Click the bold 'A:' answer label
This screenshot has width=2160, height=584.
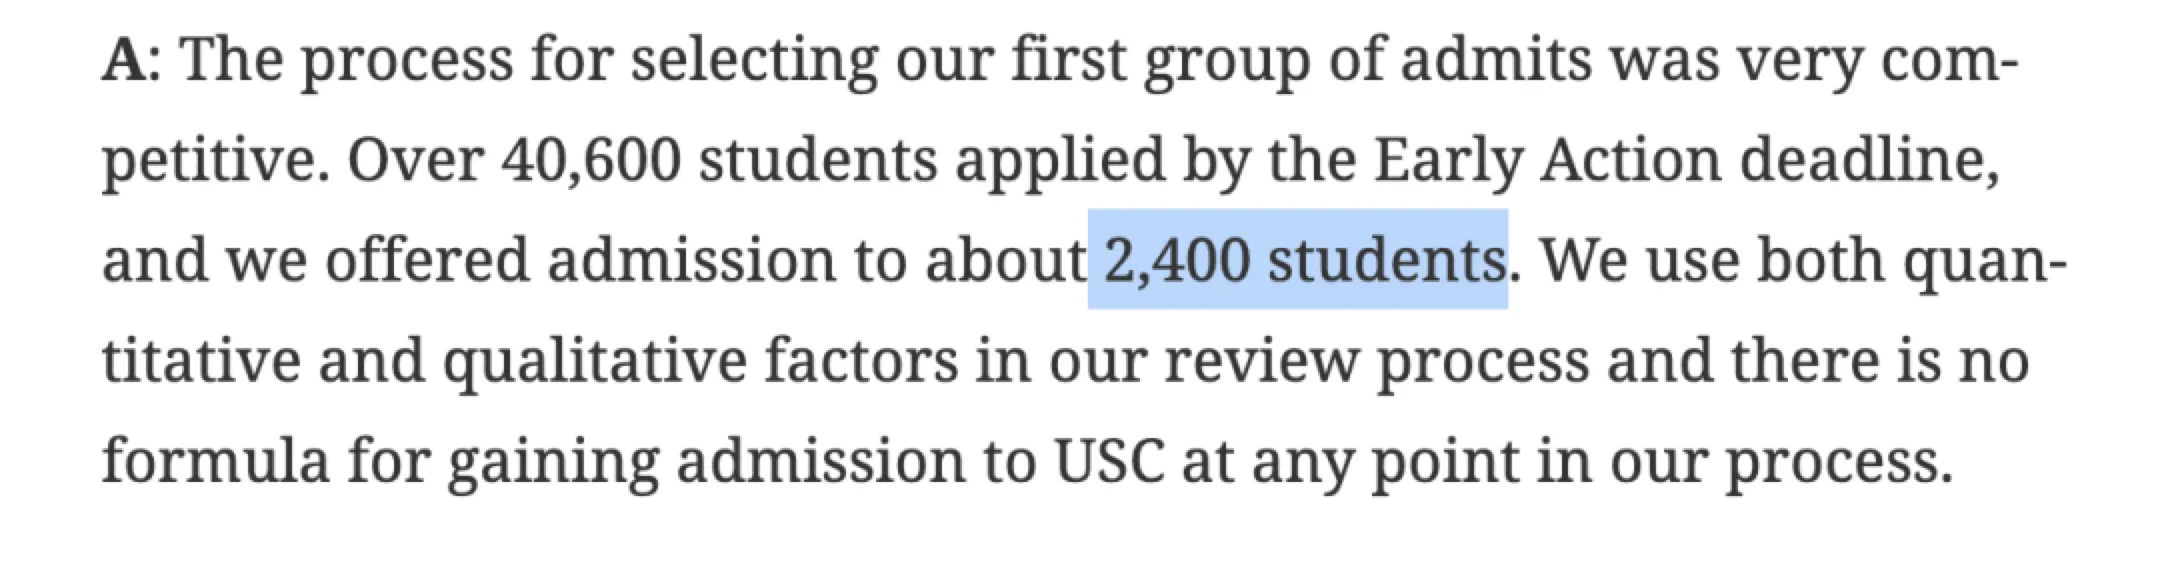coord(125,60)
